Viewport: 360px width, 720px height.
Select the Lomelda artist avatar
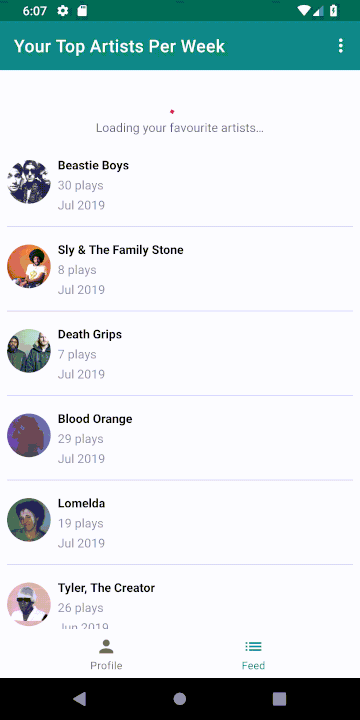coord(29,520)
